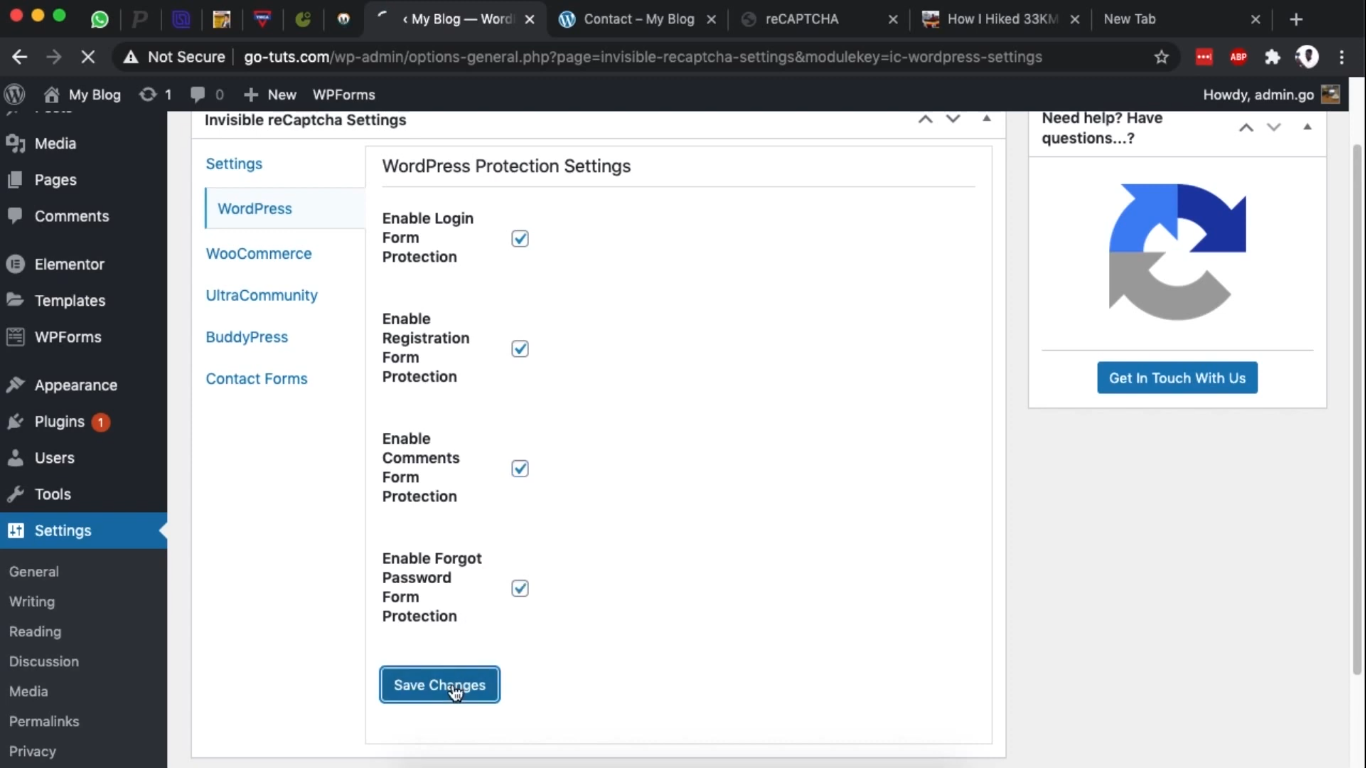
Task: Close the New Tab browser tab
Action: pos(1256,19)
